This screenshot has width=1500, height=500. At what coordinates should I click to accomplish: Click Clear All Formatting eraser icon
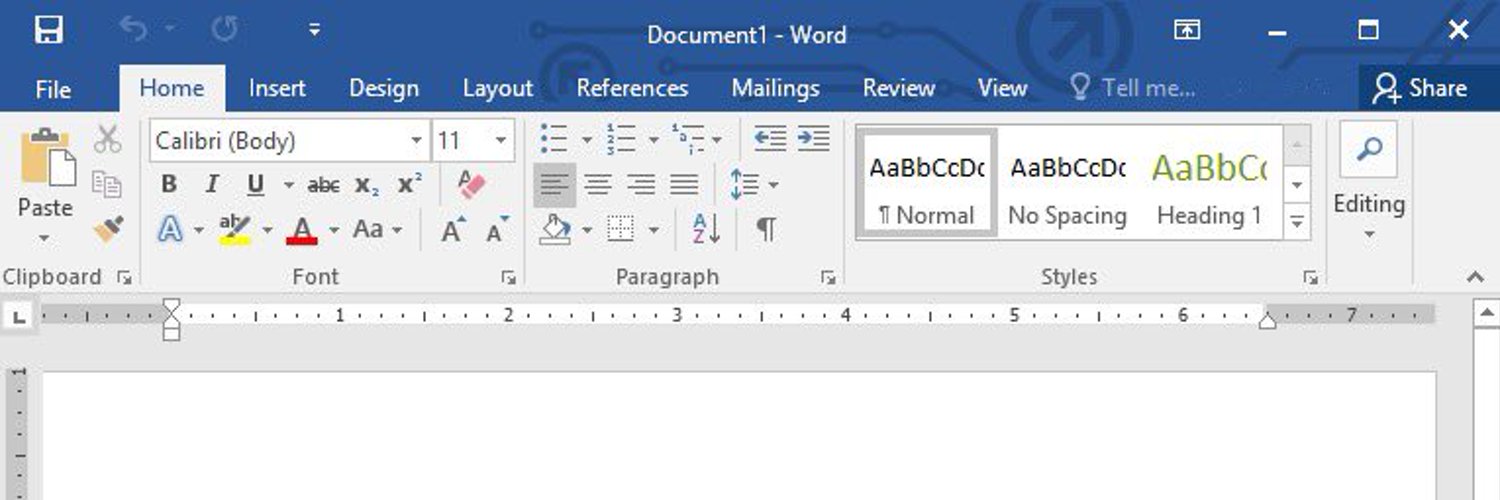[x=470, y=184]
